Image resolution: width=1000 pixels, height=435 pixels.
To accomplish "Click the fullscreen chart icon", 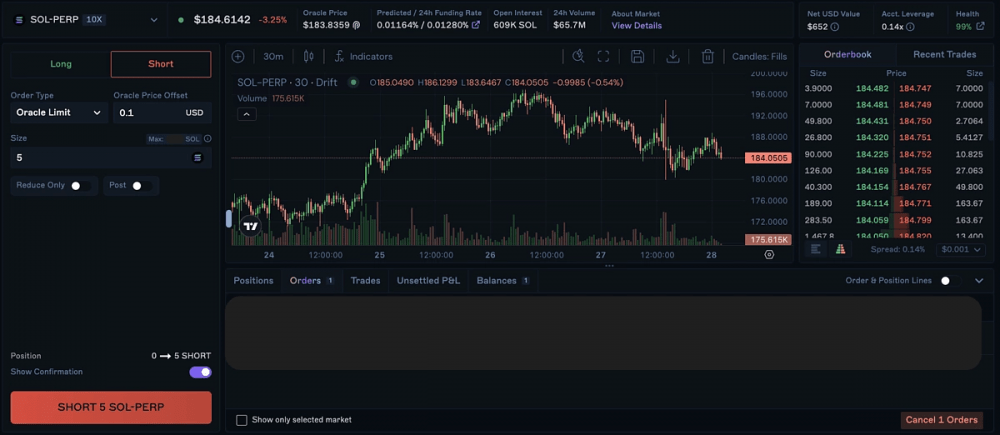I will 603,56.
